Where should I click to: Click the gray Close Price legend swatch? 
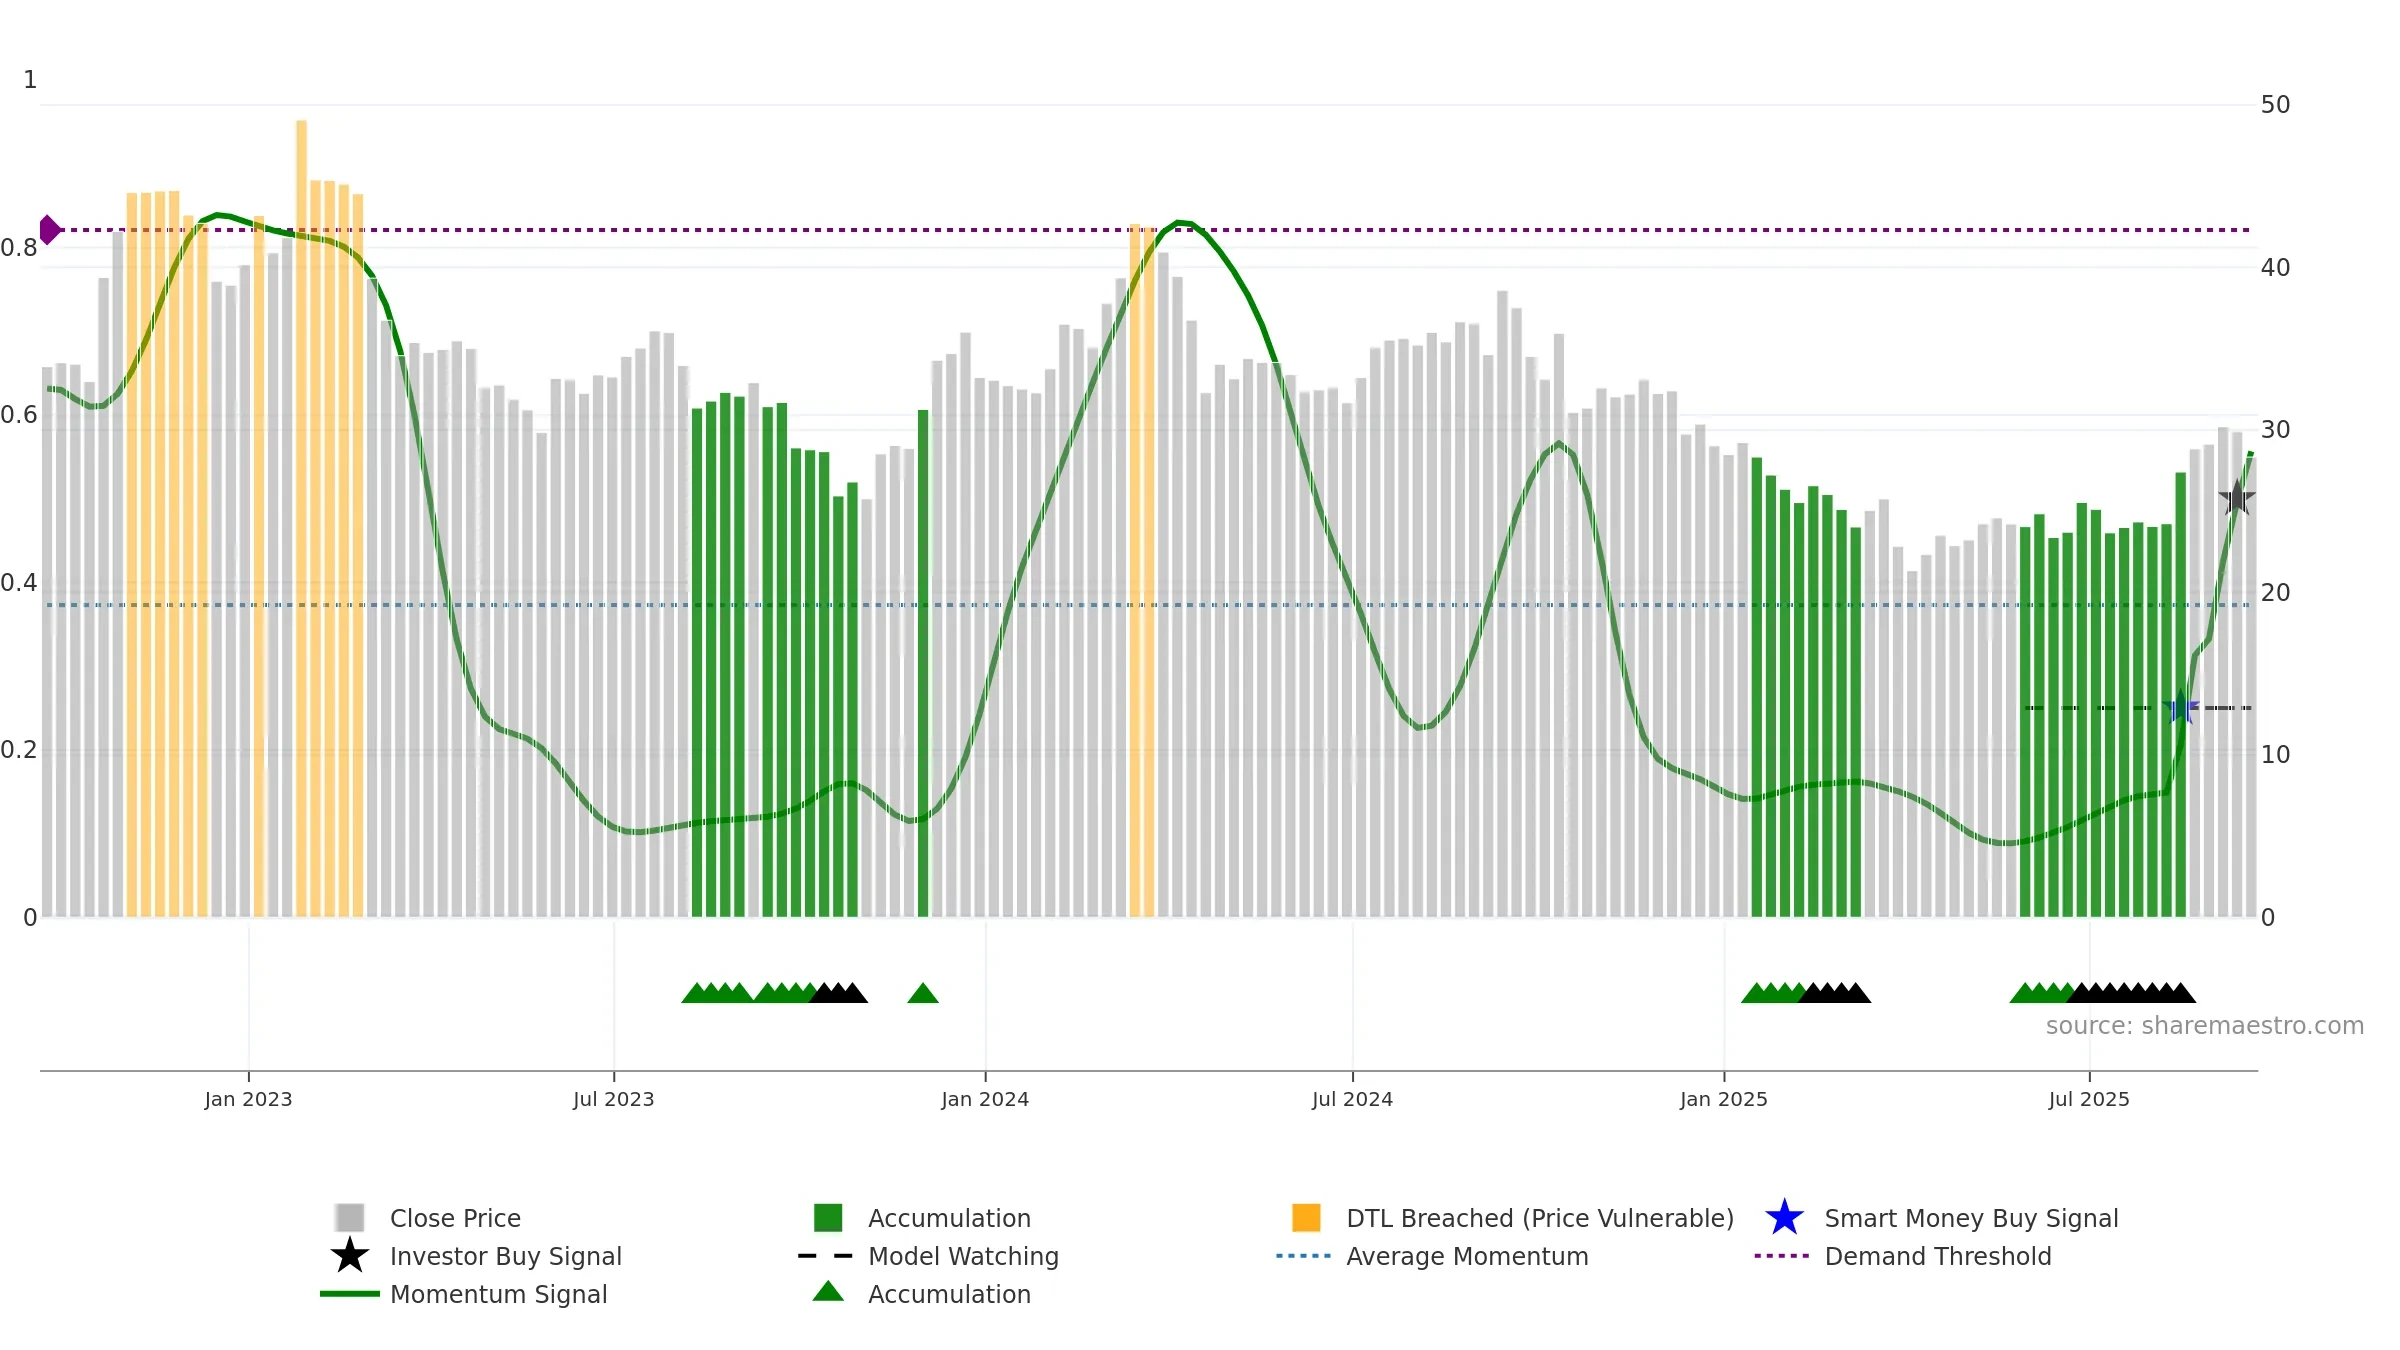[350, 1217]
